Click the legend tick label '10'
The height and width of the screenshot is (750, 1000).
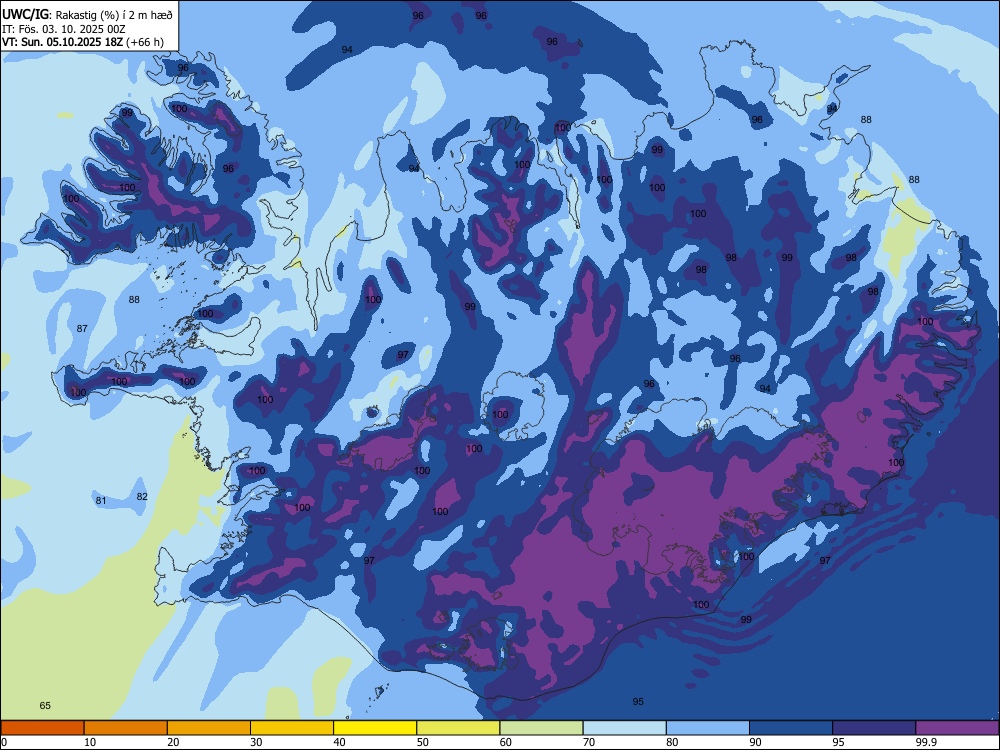coord(90,742)
